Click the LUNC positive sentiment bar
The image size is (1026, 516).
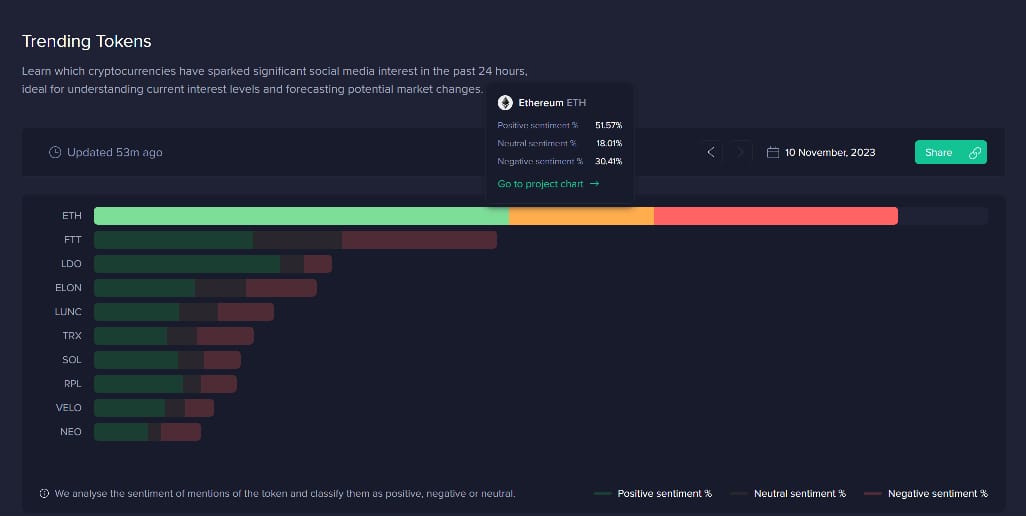(x=137, y=312)
